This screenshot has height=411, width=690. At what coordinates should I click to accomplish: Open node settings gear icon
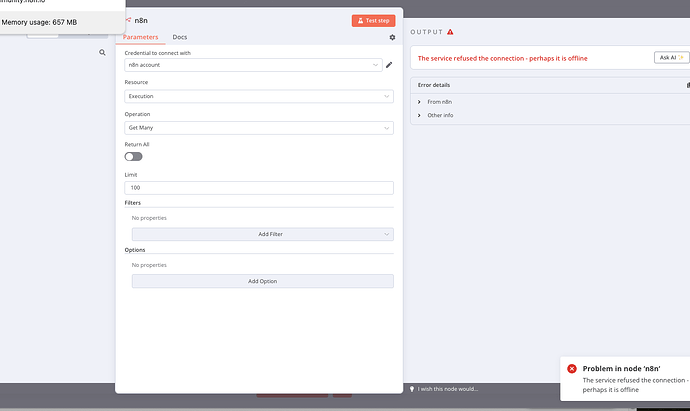pos(392,37)
